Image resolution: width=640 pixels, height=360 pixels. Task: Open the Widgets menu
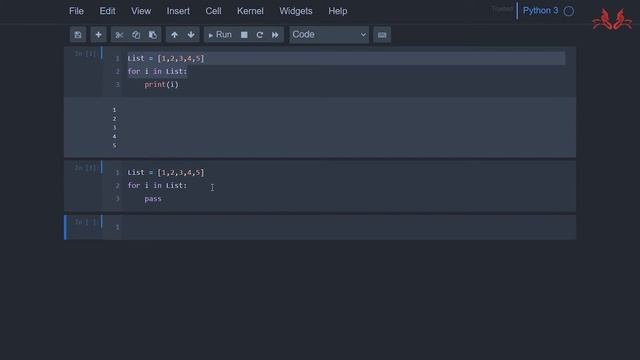pos(296,11)
